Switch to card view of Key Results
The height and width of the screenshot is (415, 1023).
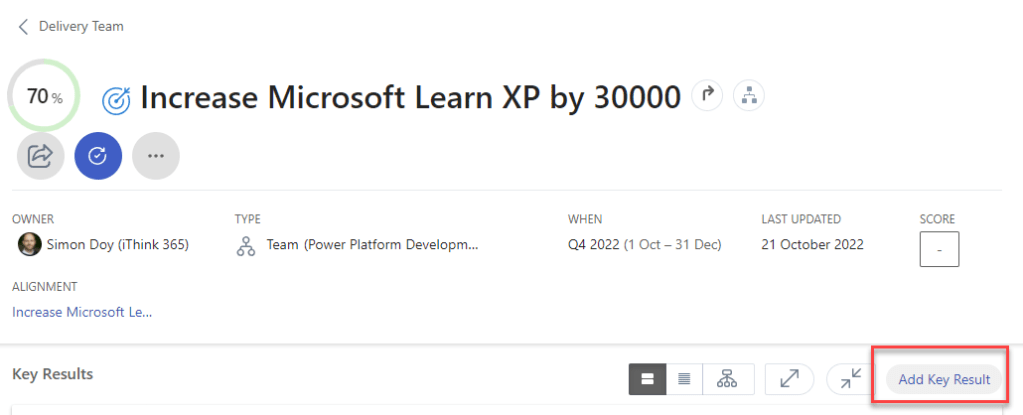tap(647, 379)
